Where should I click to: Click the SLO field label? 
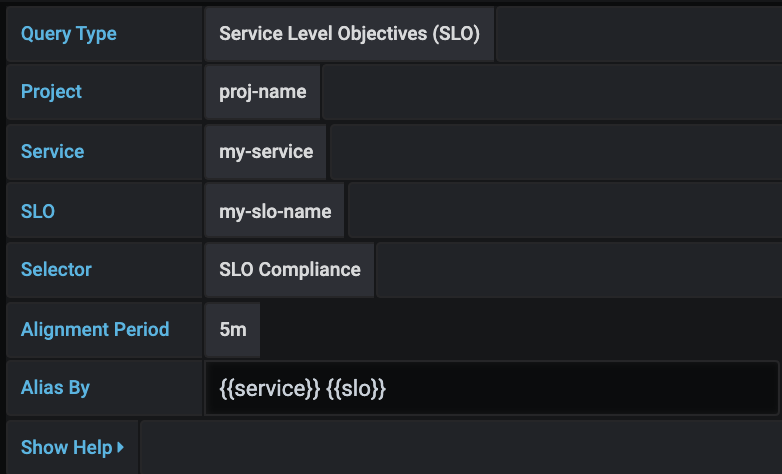point(38,211)
